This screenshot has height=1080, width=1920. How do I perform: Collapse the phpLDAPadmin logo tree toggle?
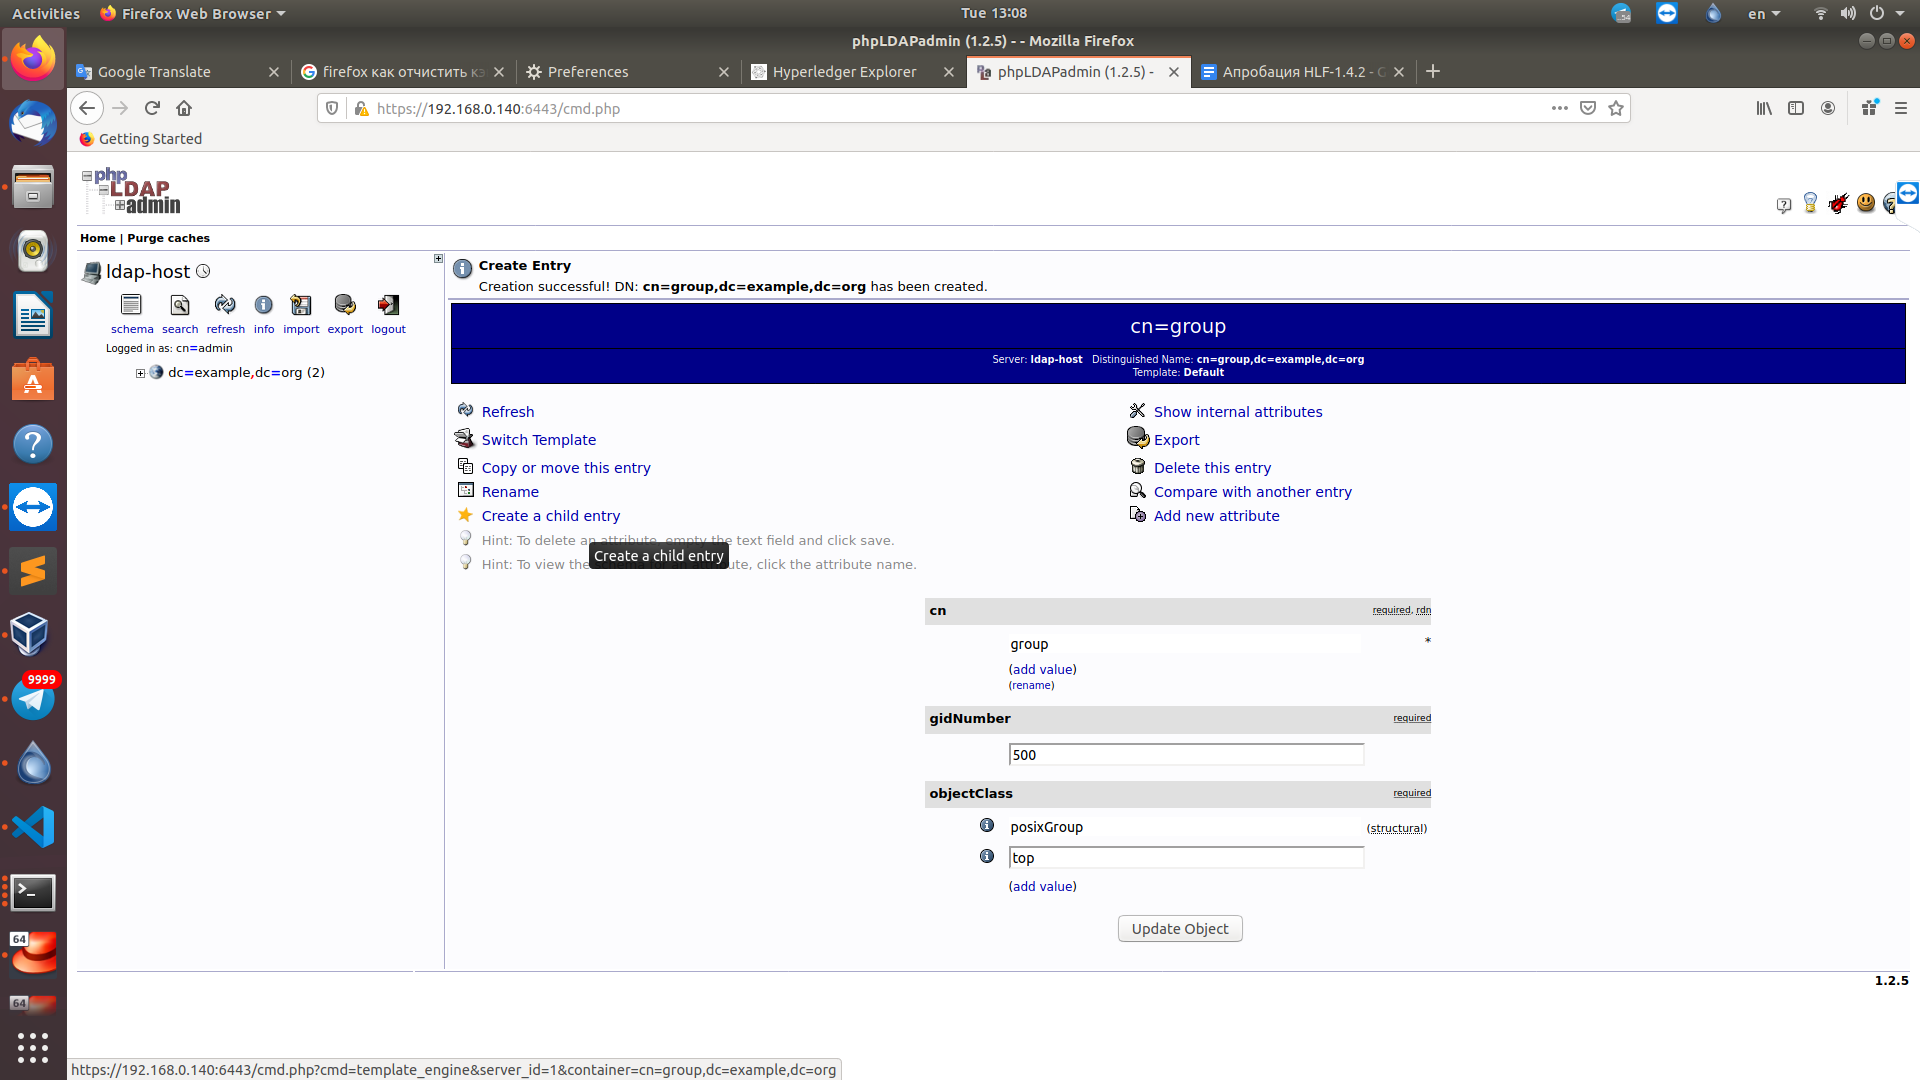(87, 176)
